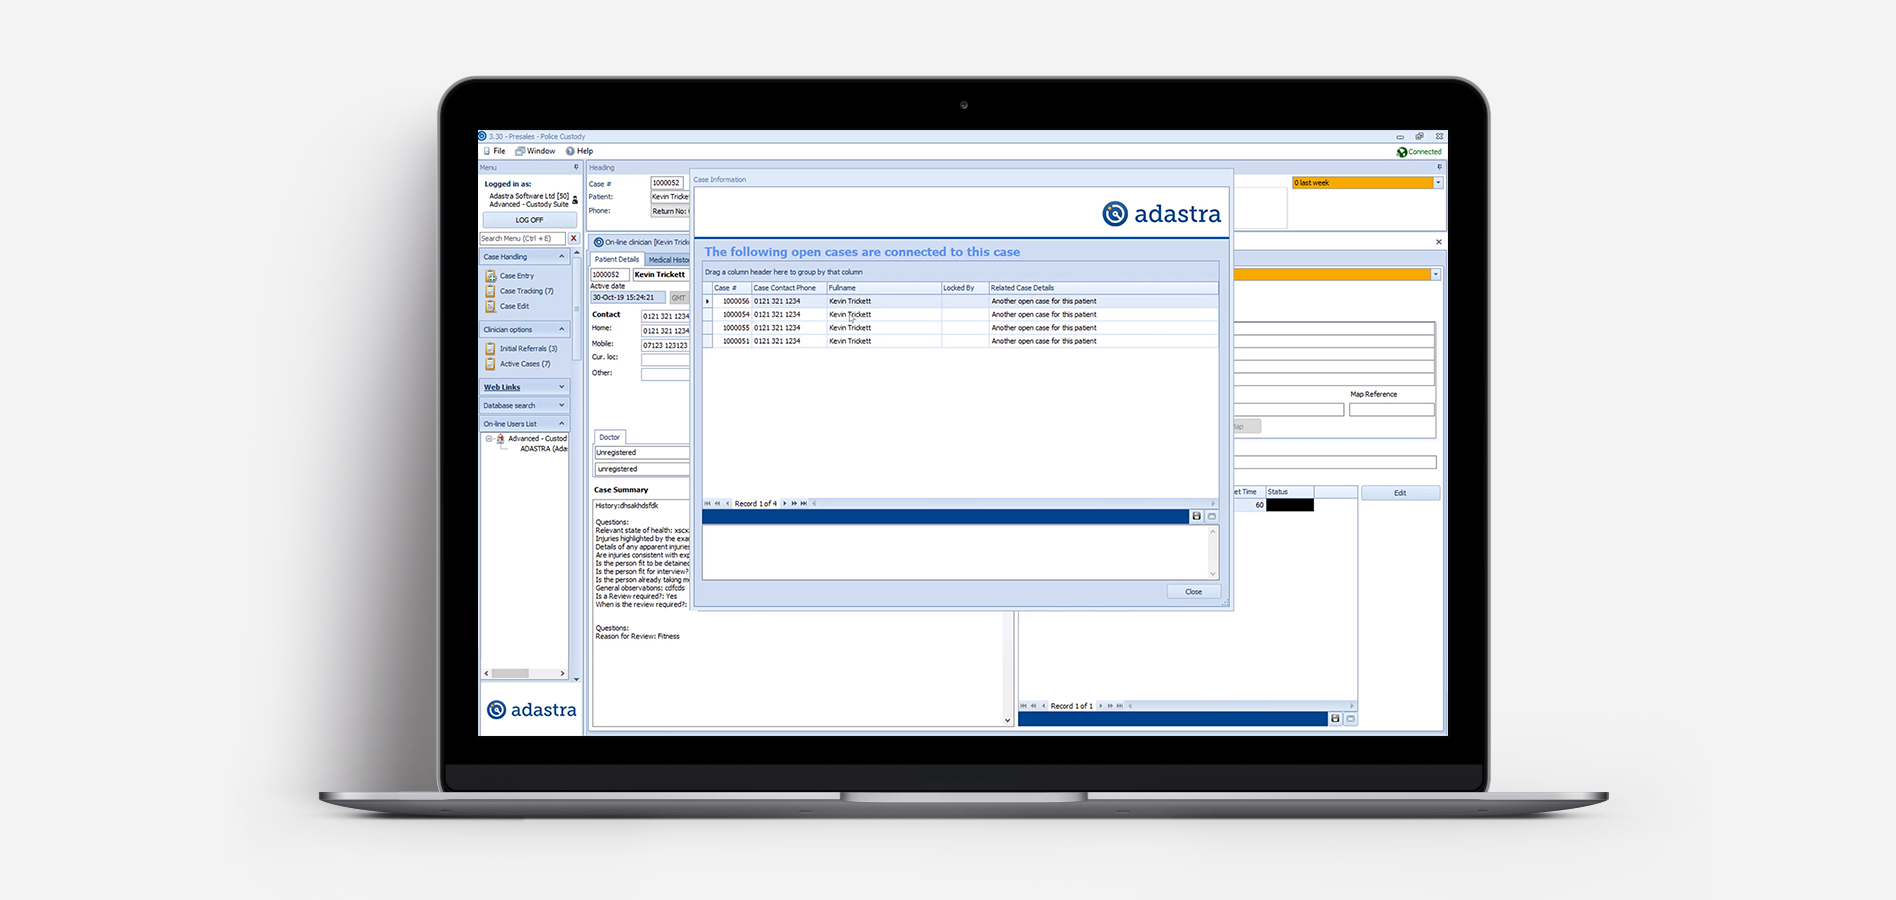Select case 1000054 row in grid
This screenshot has height=900, width=1896.
tap(960, 314)
